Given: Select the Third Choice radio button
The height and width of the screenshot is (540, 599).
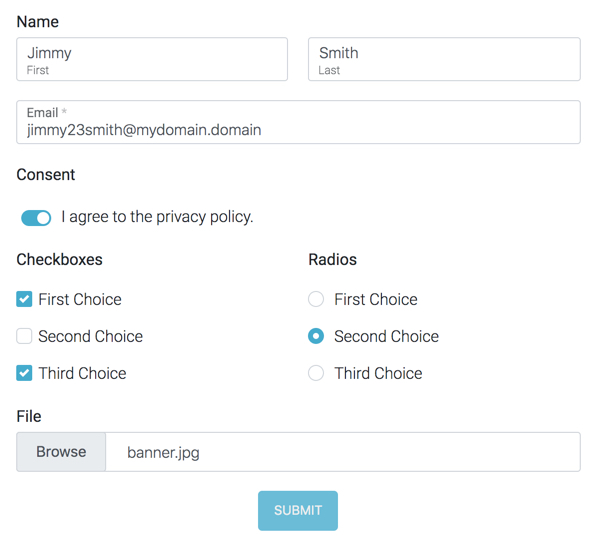Looking at the screenshot, I should click(x=316, y=373).
